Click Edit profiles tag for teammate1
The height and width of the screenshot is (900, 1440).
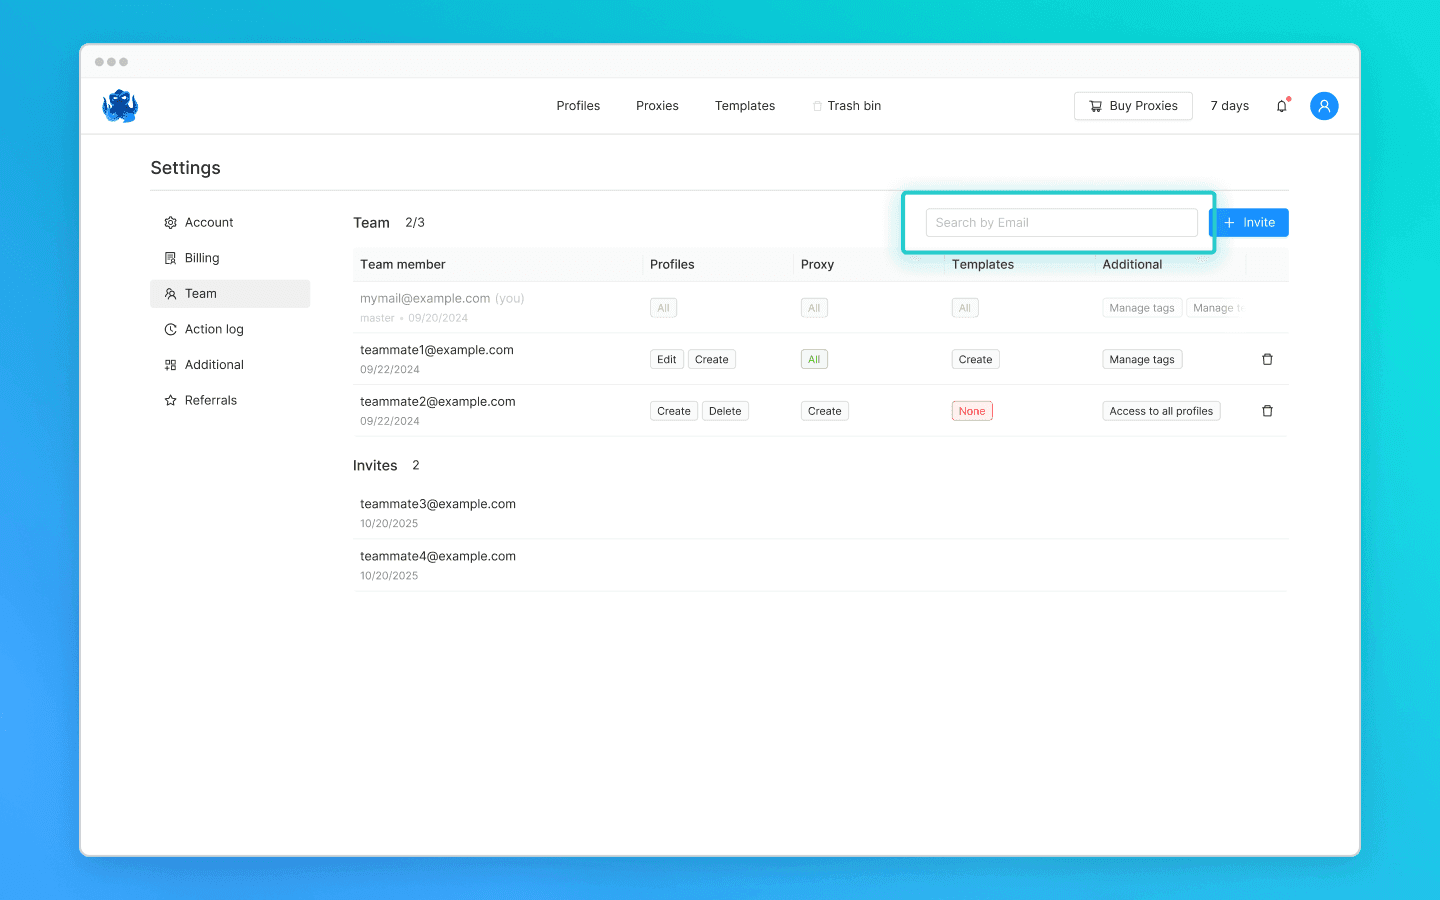[667, 360]
